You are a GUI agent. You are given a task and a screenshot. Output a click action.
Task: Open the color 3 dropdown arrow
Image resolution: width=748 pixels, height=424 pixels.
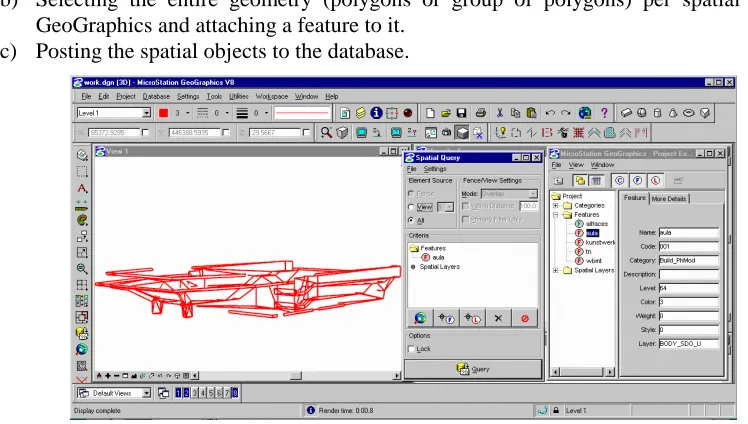pyautogui.click(x=187, y=113)
